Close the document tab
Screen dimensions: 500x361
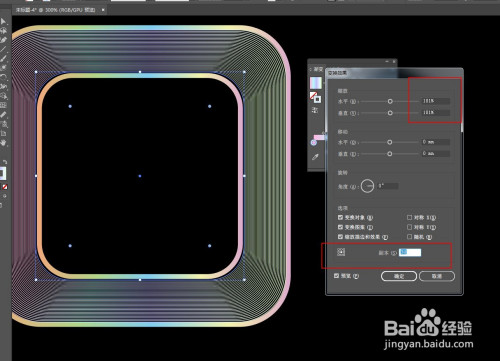[103, 10]
